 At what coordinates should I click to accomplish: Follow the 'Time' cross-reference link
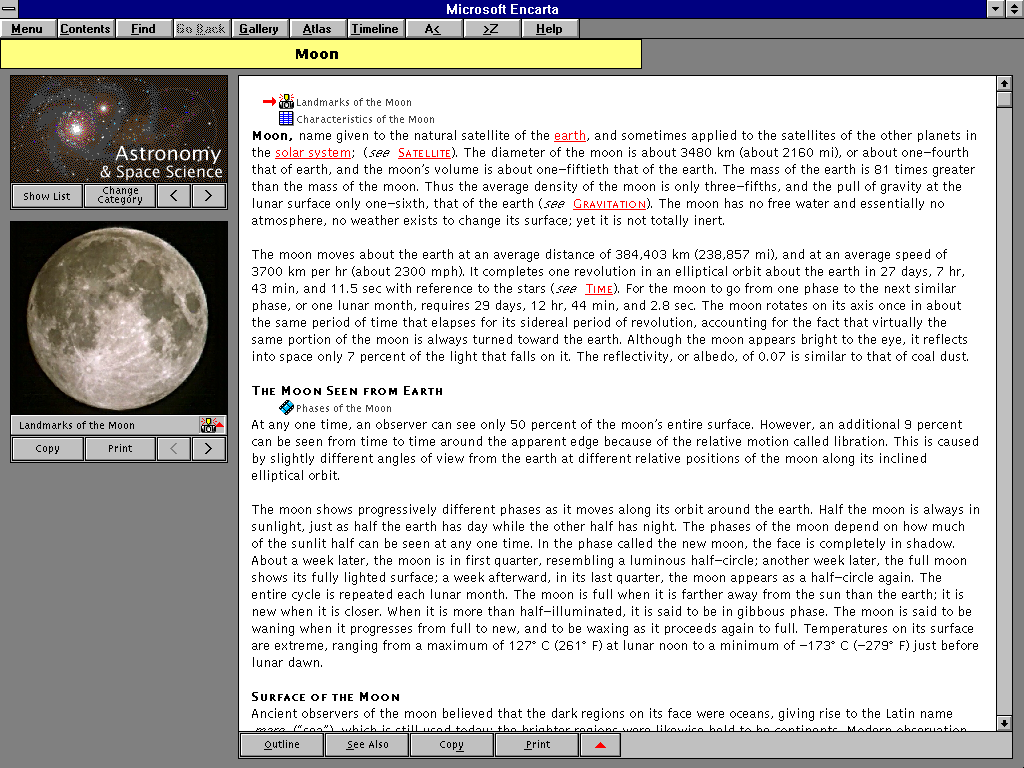599,289
